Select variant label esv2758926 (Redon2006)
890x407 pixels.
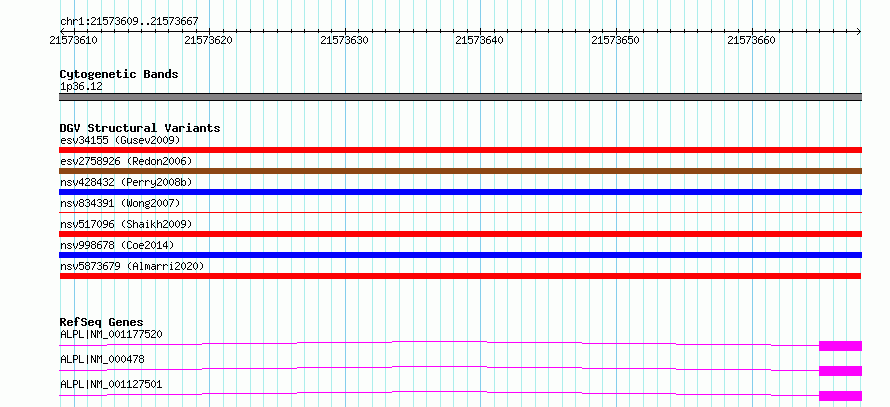126,161
